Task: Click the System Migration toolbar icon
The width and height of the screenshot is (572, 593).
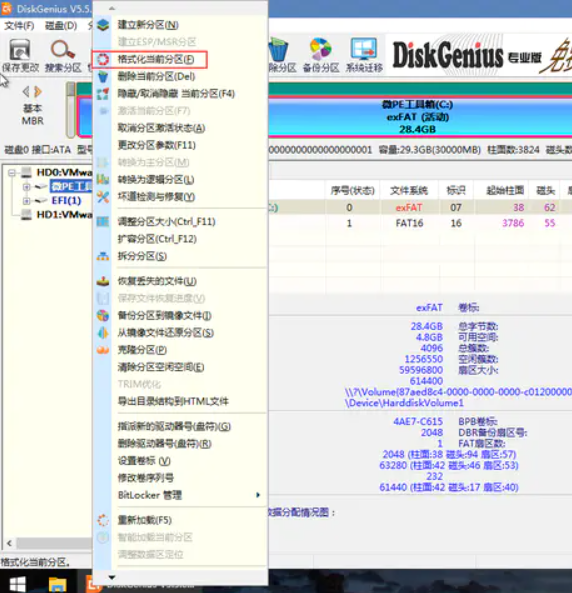Action: (364, 49)
